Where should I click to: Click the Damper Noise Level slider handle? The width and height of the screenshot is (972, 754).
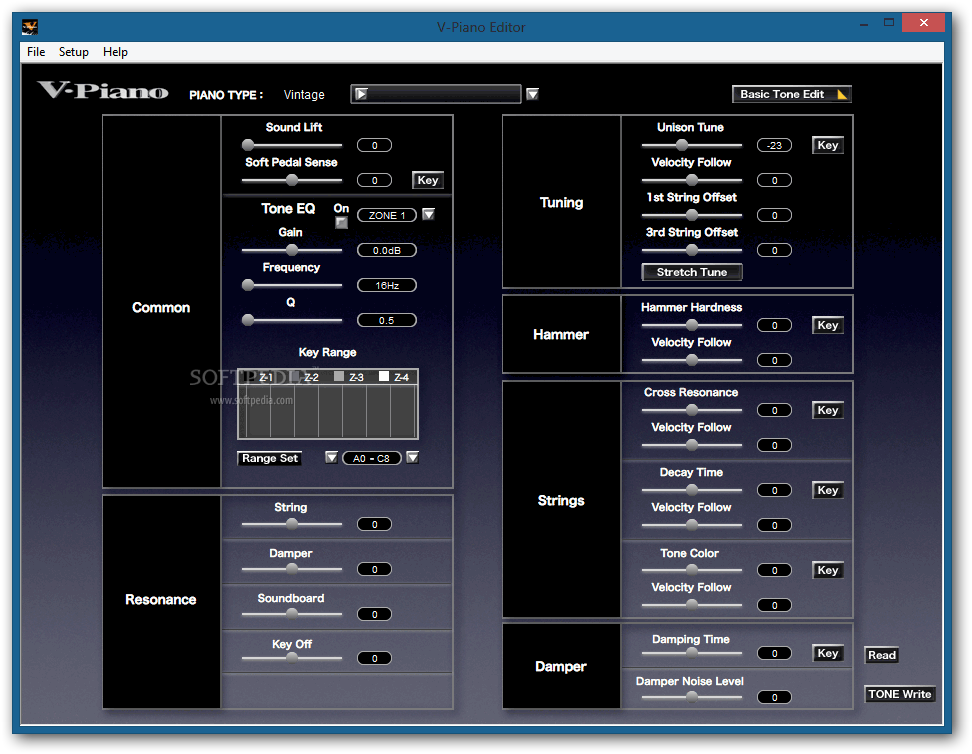692,697
